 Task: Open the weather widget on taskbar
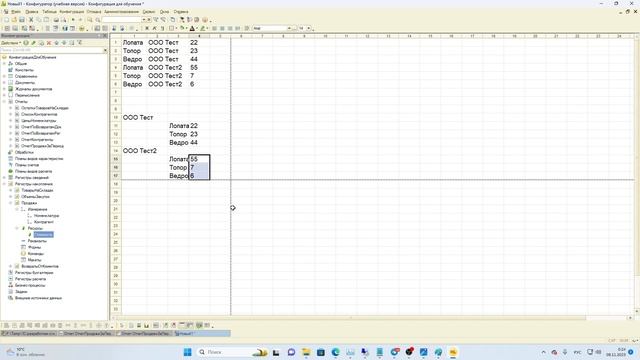[24, 352]
